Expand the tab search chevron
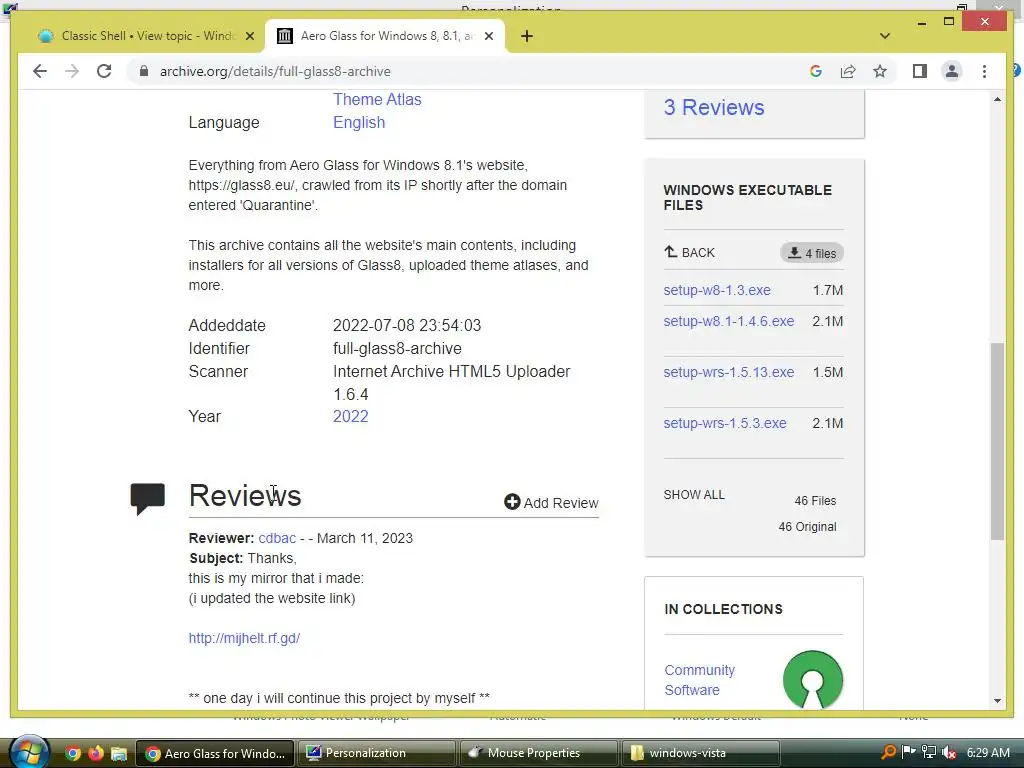This screenshot has height=768, width=1024. click(885, 36)
